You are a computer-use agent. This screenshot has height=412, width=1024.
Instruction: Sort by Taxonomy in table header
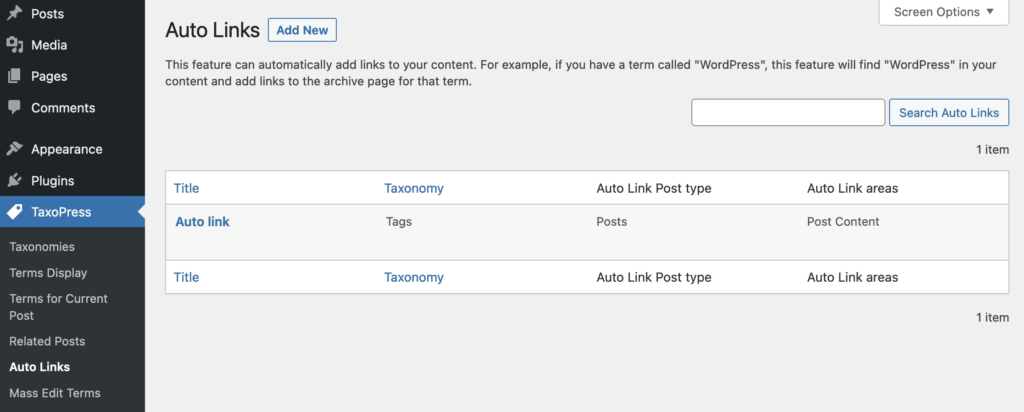[x=413, y=188]
